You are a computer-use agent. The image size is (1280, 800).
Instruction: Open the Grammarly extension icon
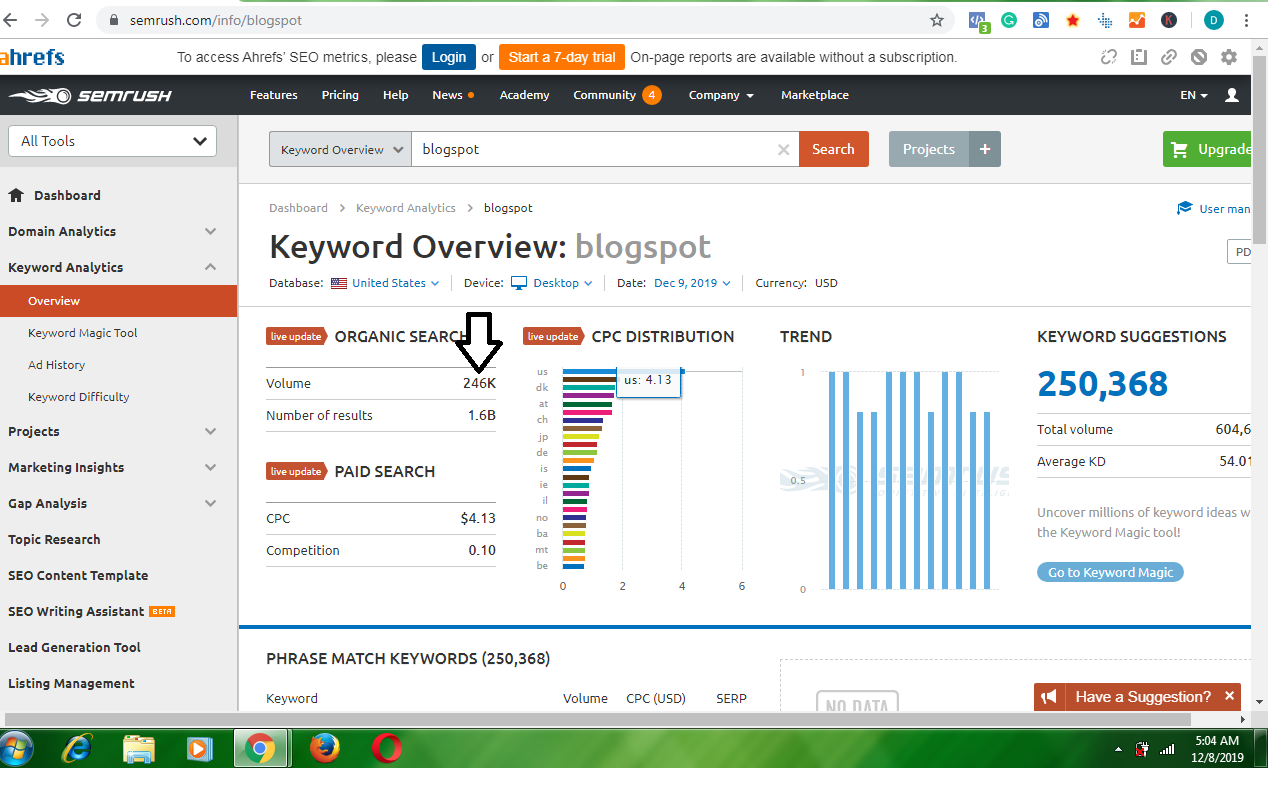point(1010,20)
